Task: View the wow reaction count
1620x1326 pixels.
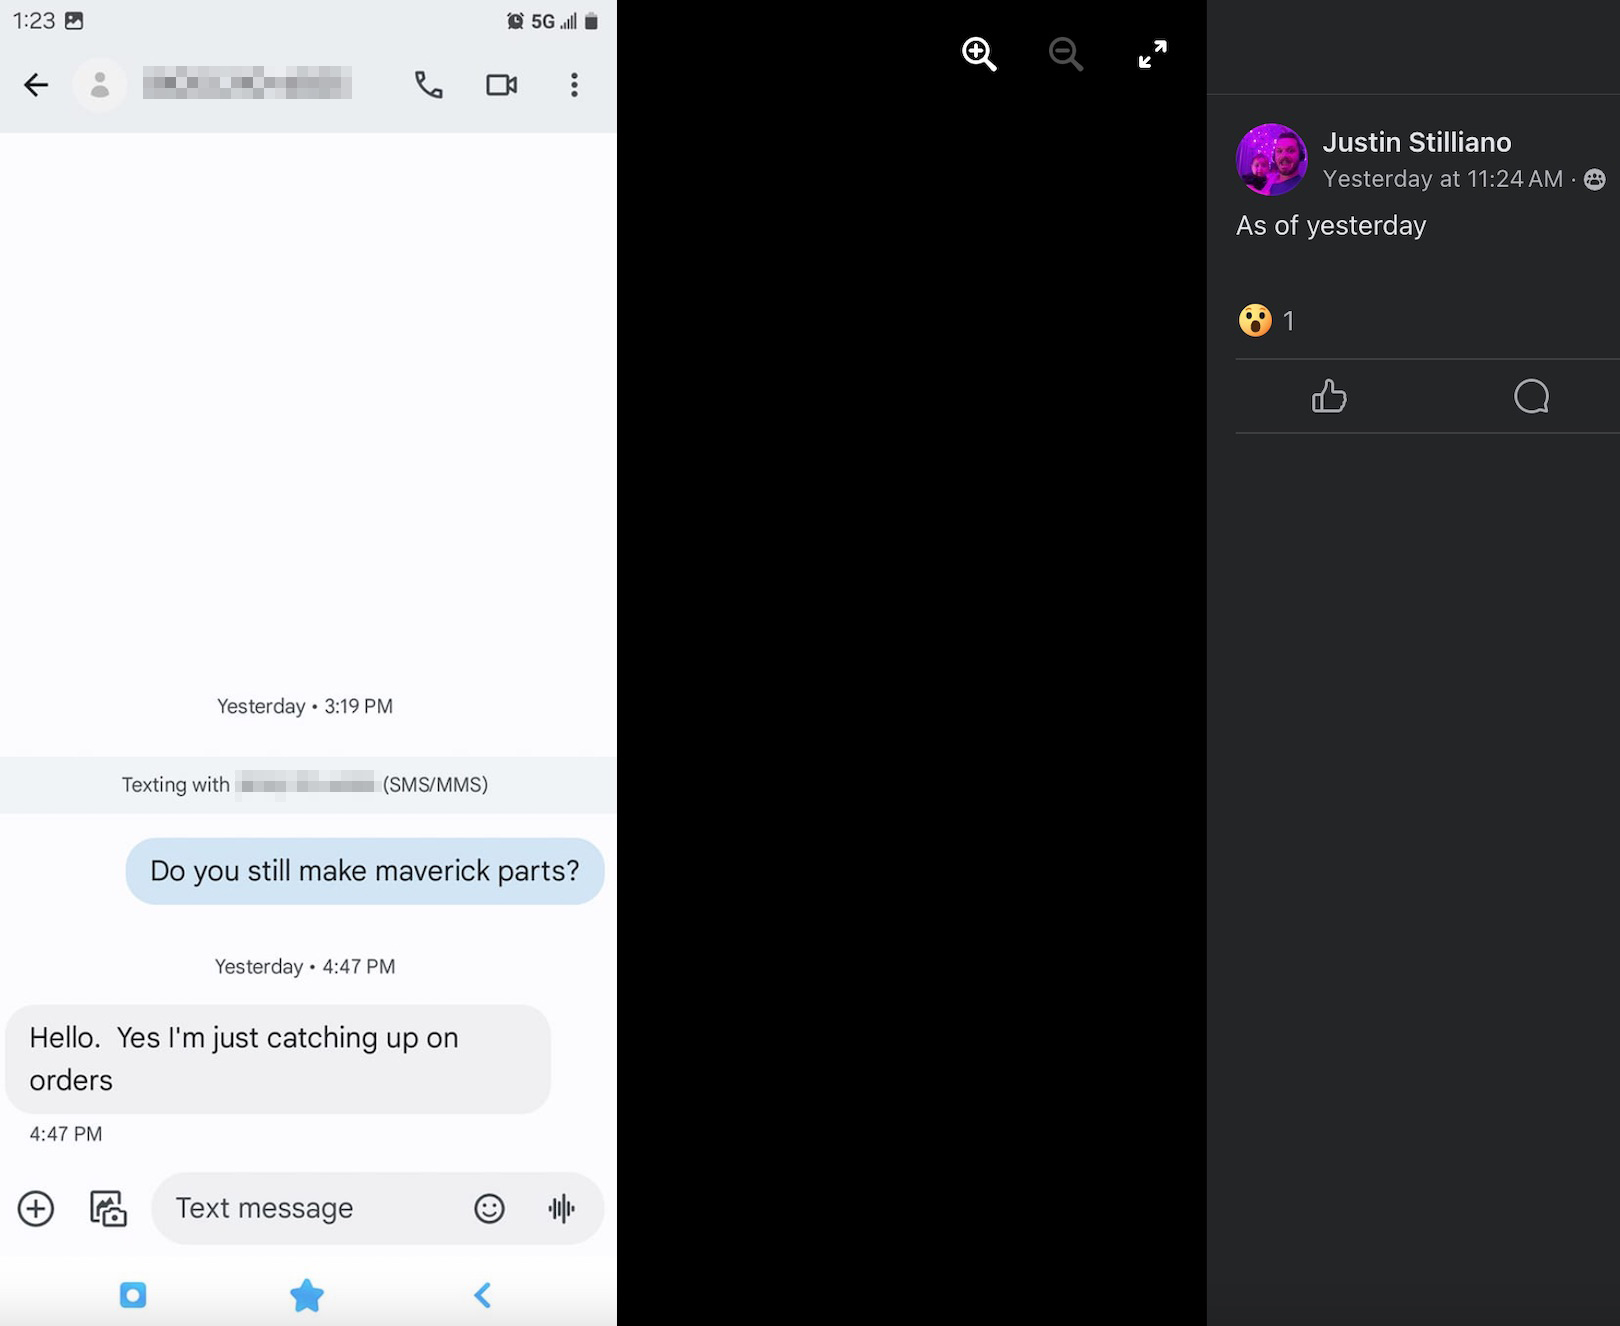Action: (x=1266, y=320)
